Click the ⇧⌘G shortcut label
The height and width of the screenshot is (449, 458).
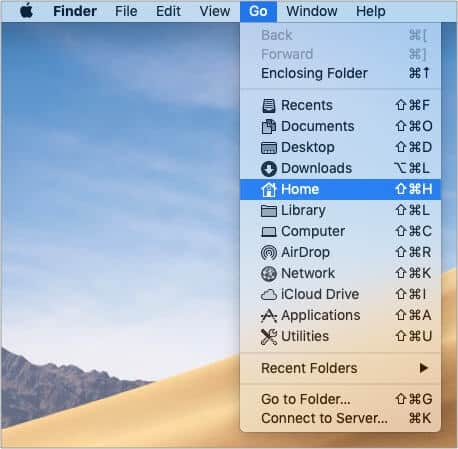(414, 399)
